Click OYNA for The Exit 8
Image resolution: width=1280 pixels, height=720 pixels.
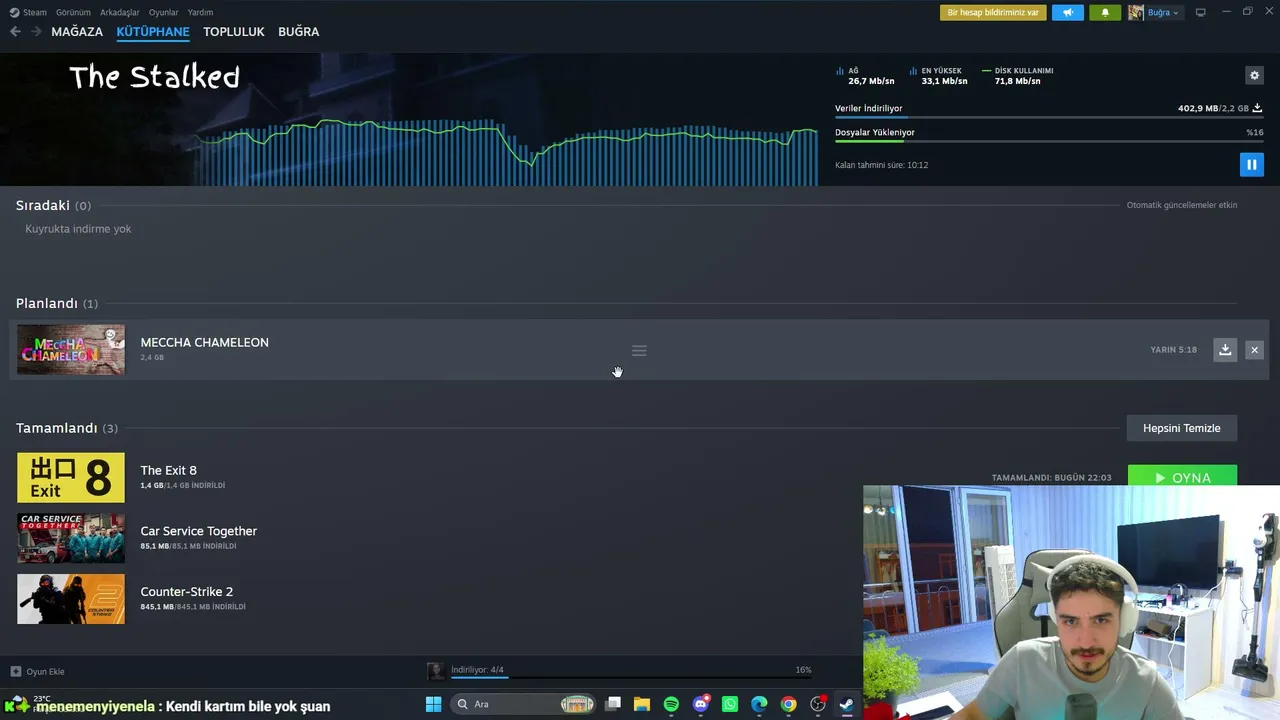click(1182, 476)
